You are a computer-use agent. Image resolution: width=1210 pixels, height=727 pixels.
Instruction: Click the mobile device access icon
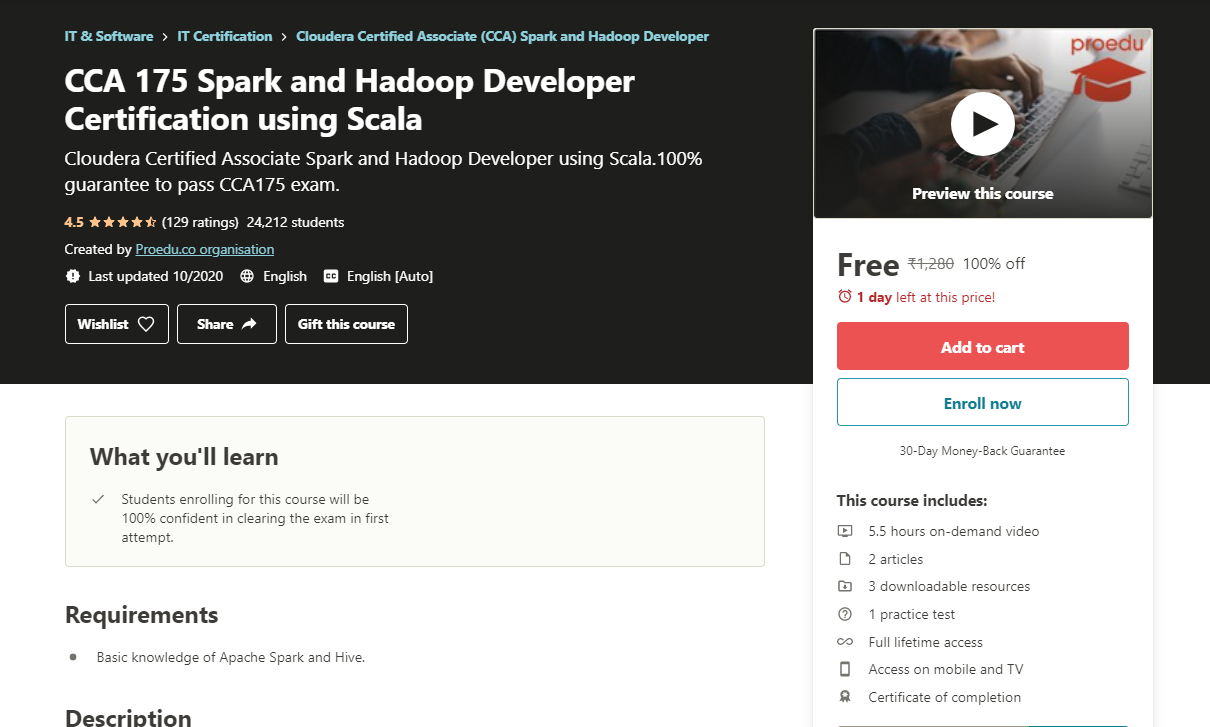pyautogui.click(x=845, y=669)
